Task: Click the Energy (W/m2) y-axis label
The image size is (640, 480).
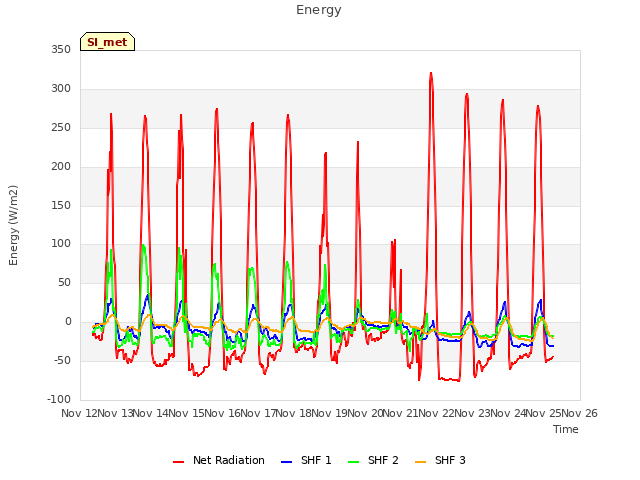Action: click(13, 225)
